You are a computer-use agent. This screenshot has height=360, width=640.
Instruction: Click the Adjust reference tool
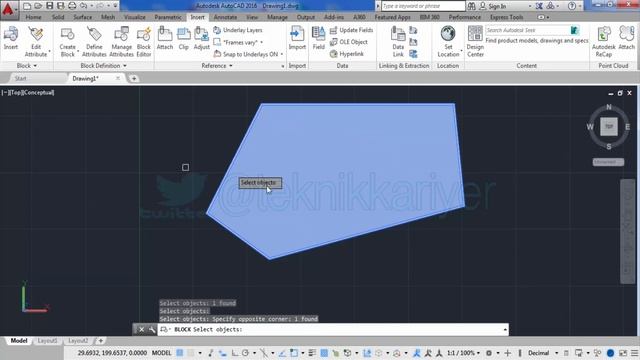202,38
